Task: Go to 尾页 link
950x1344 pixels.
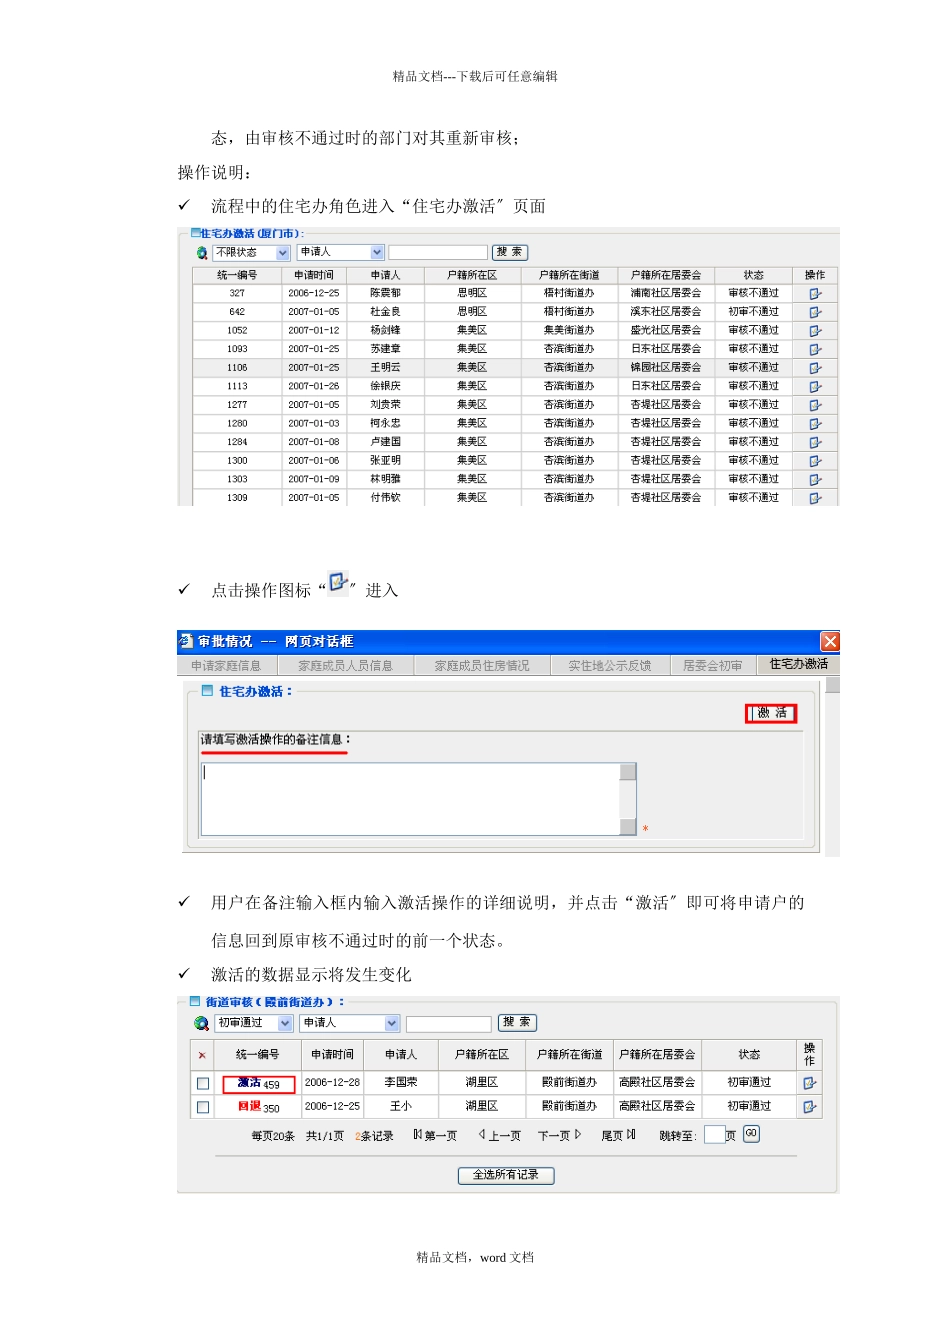Action: point(618,1135)
